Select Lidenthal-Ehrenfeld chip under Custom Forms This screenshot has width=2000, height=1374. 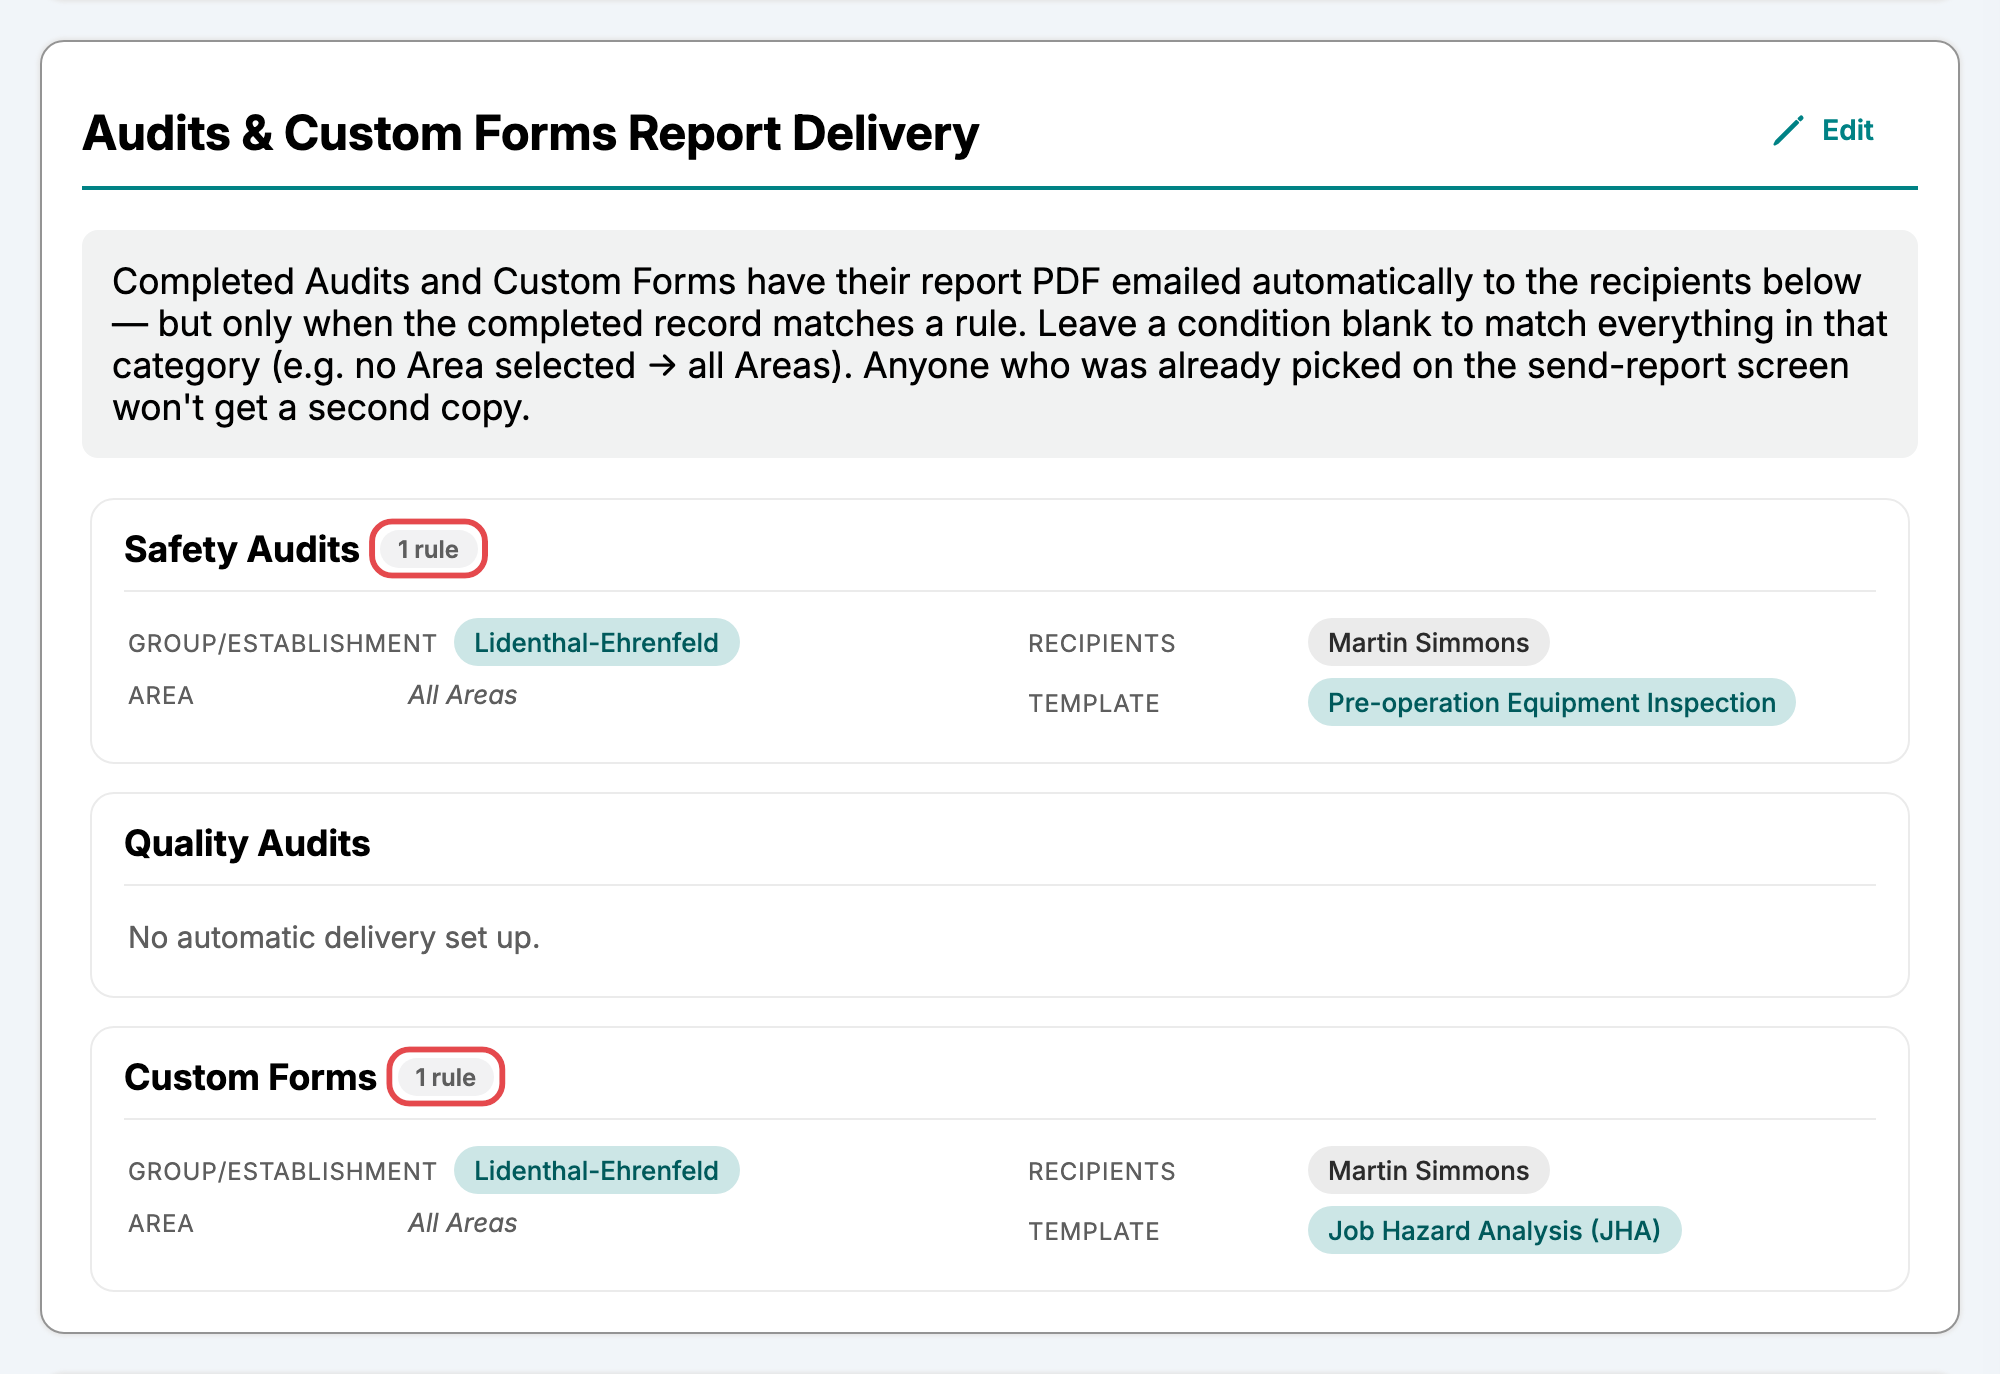coord(596,1170)
